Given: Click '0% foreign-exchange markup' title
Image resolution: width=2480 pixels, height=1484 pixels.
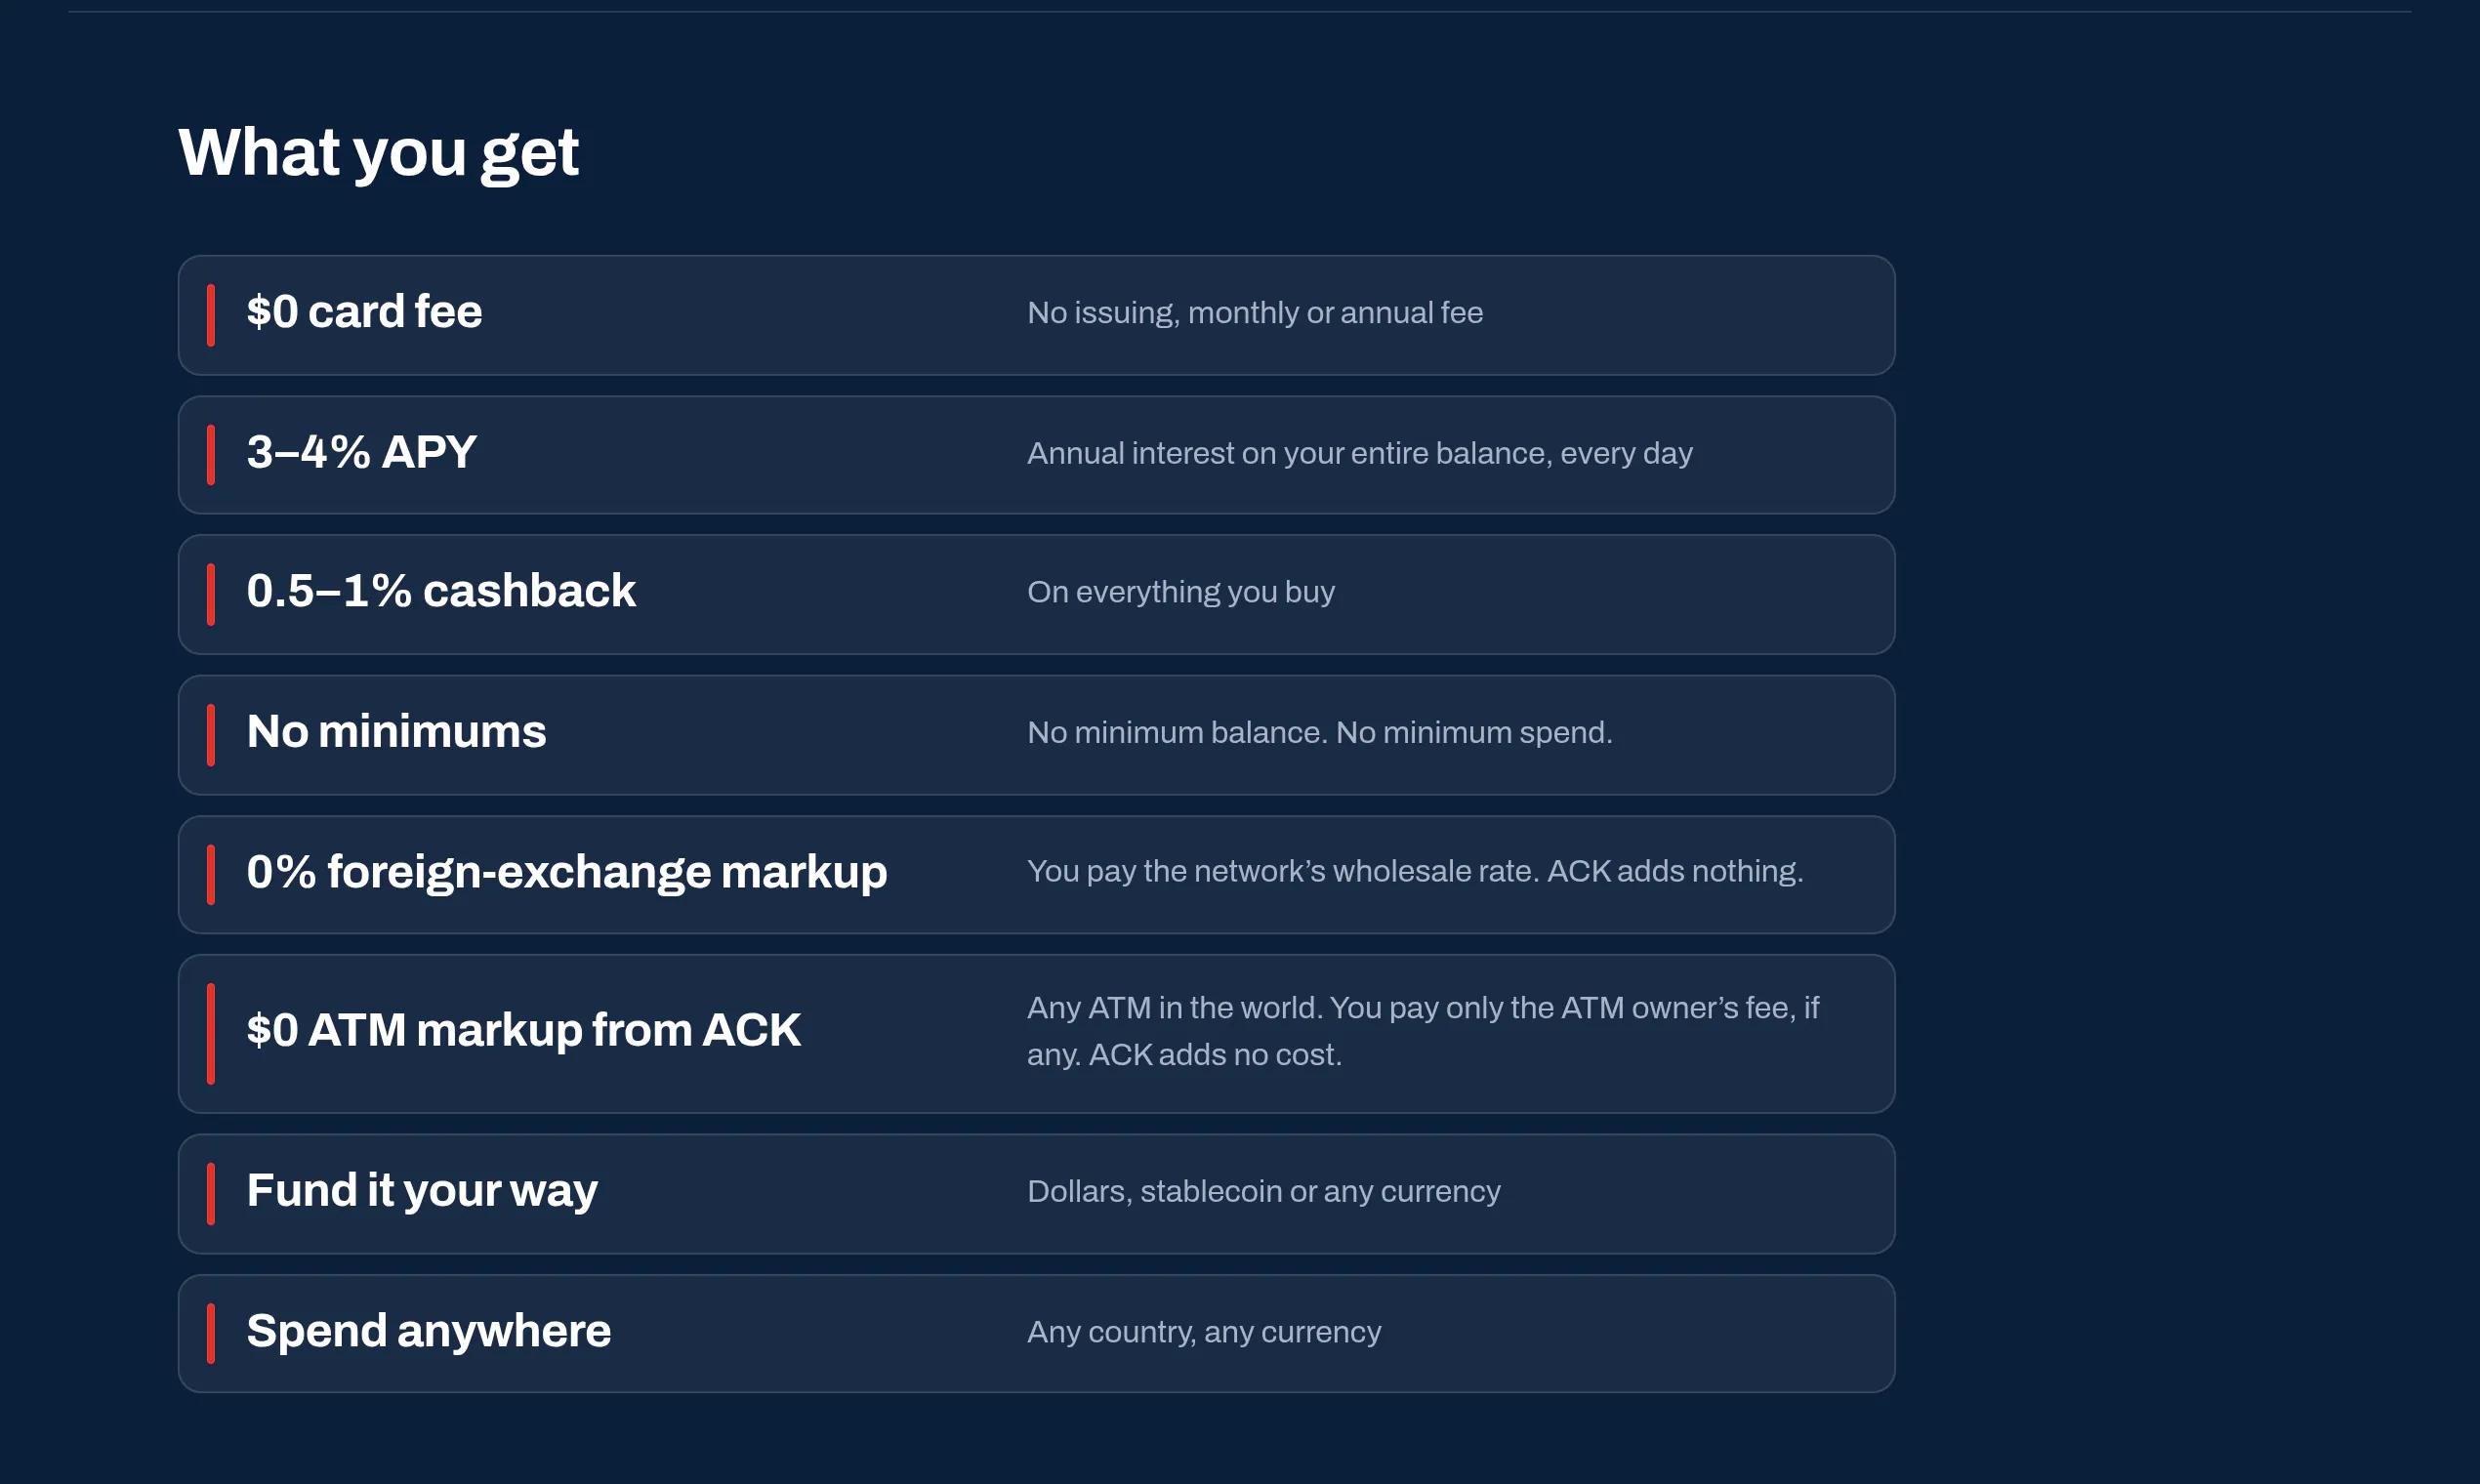Looking at the screenshot, I should click(567, 872).
